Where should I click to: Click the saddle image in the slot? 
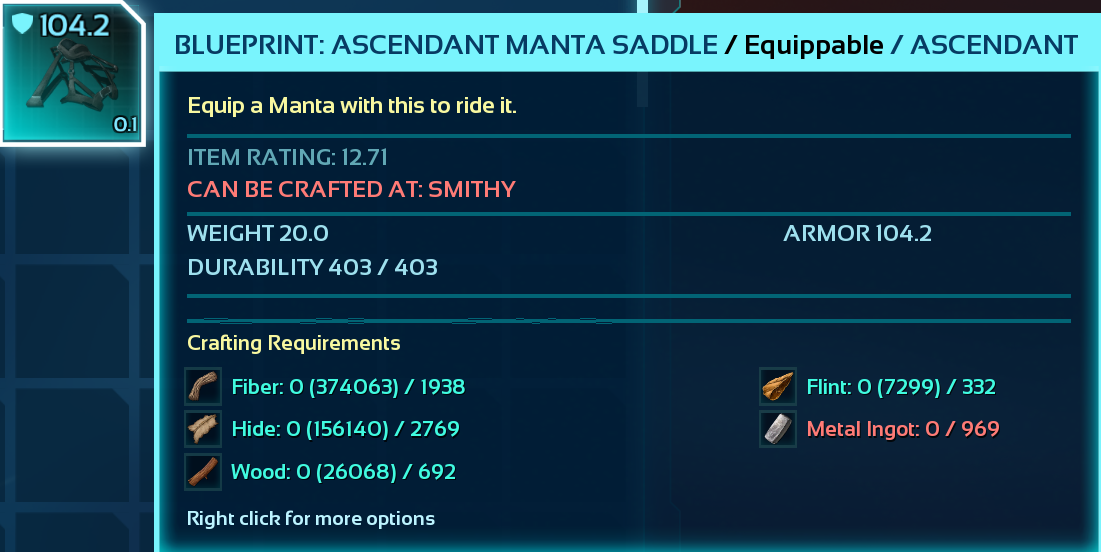tap(72, 76)
